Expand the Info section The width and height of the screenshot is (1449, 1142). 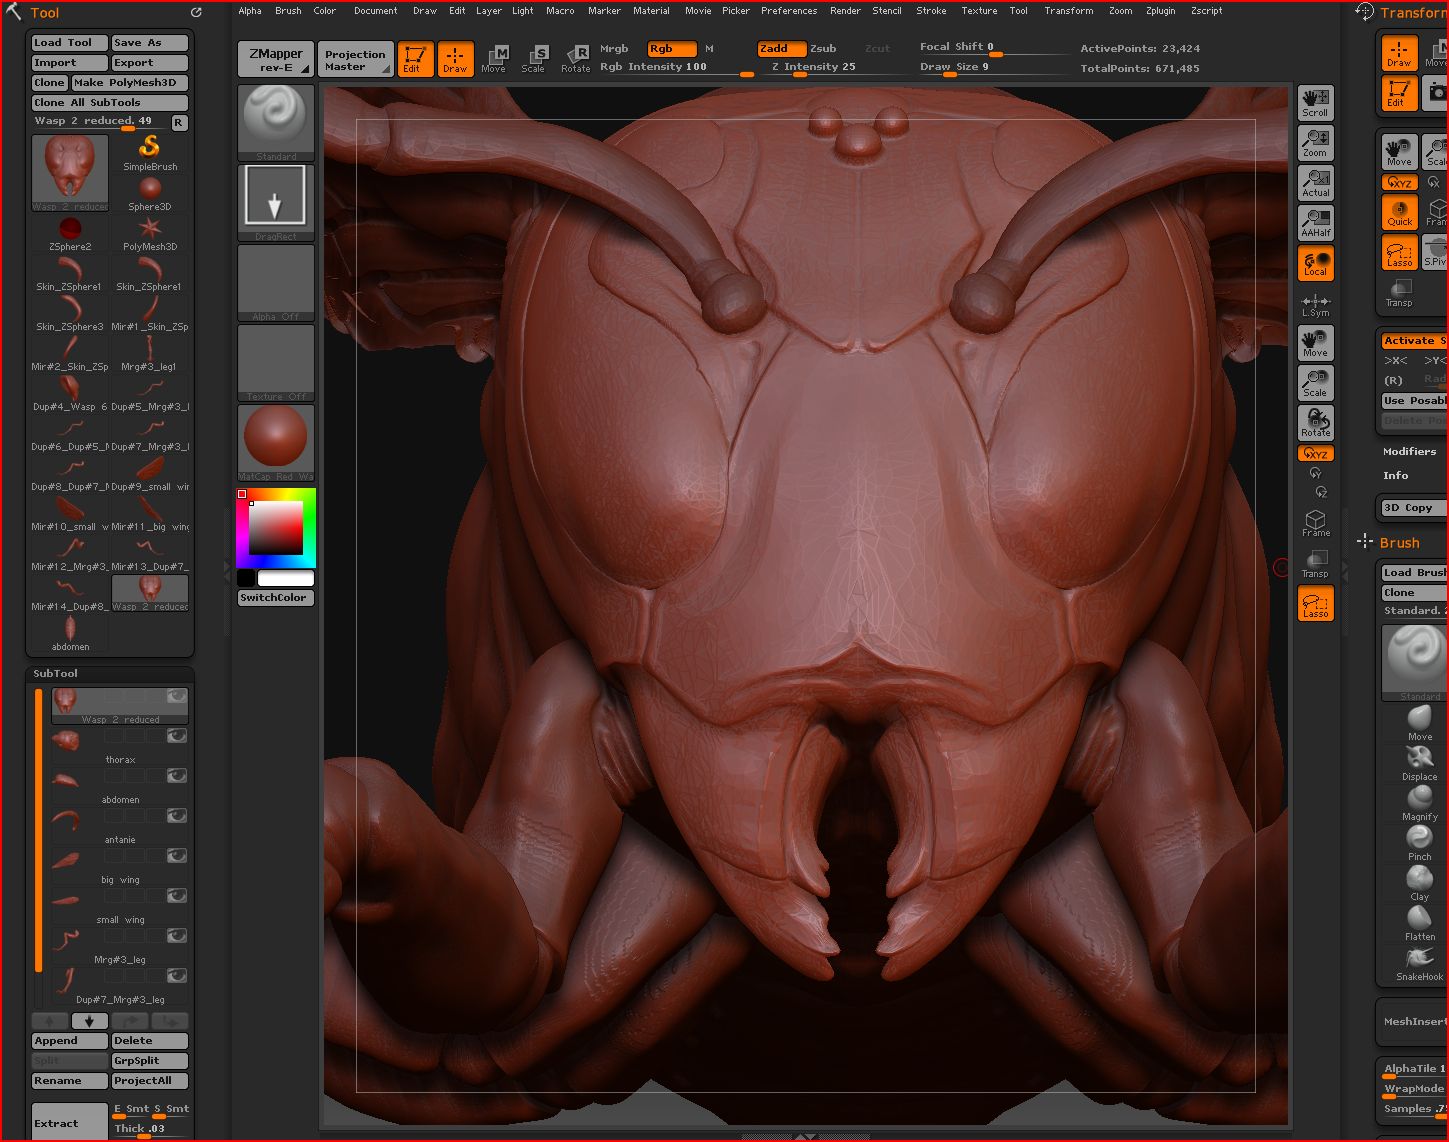tap(1395, 476)
